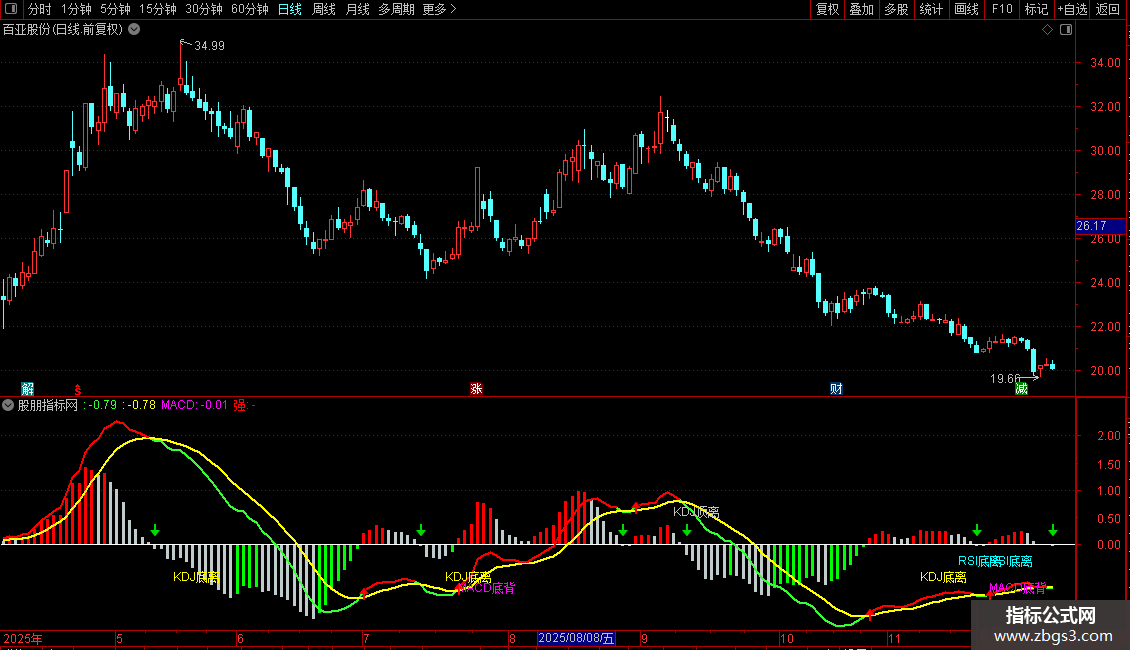Click the 叠加 overlay button
The width and height of the screenshot is (1130, 650).
pyautogui.click(x=861, y=9)
